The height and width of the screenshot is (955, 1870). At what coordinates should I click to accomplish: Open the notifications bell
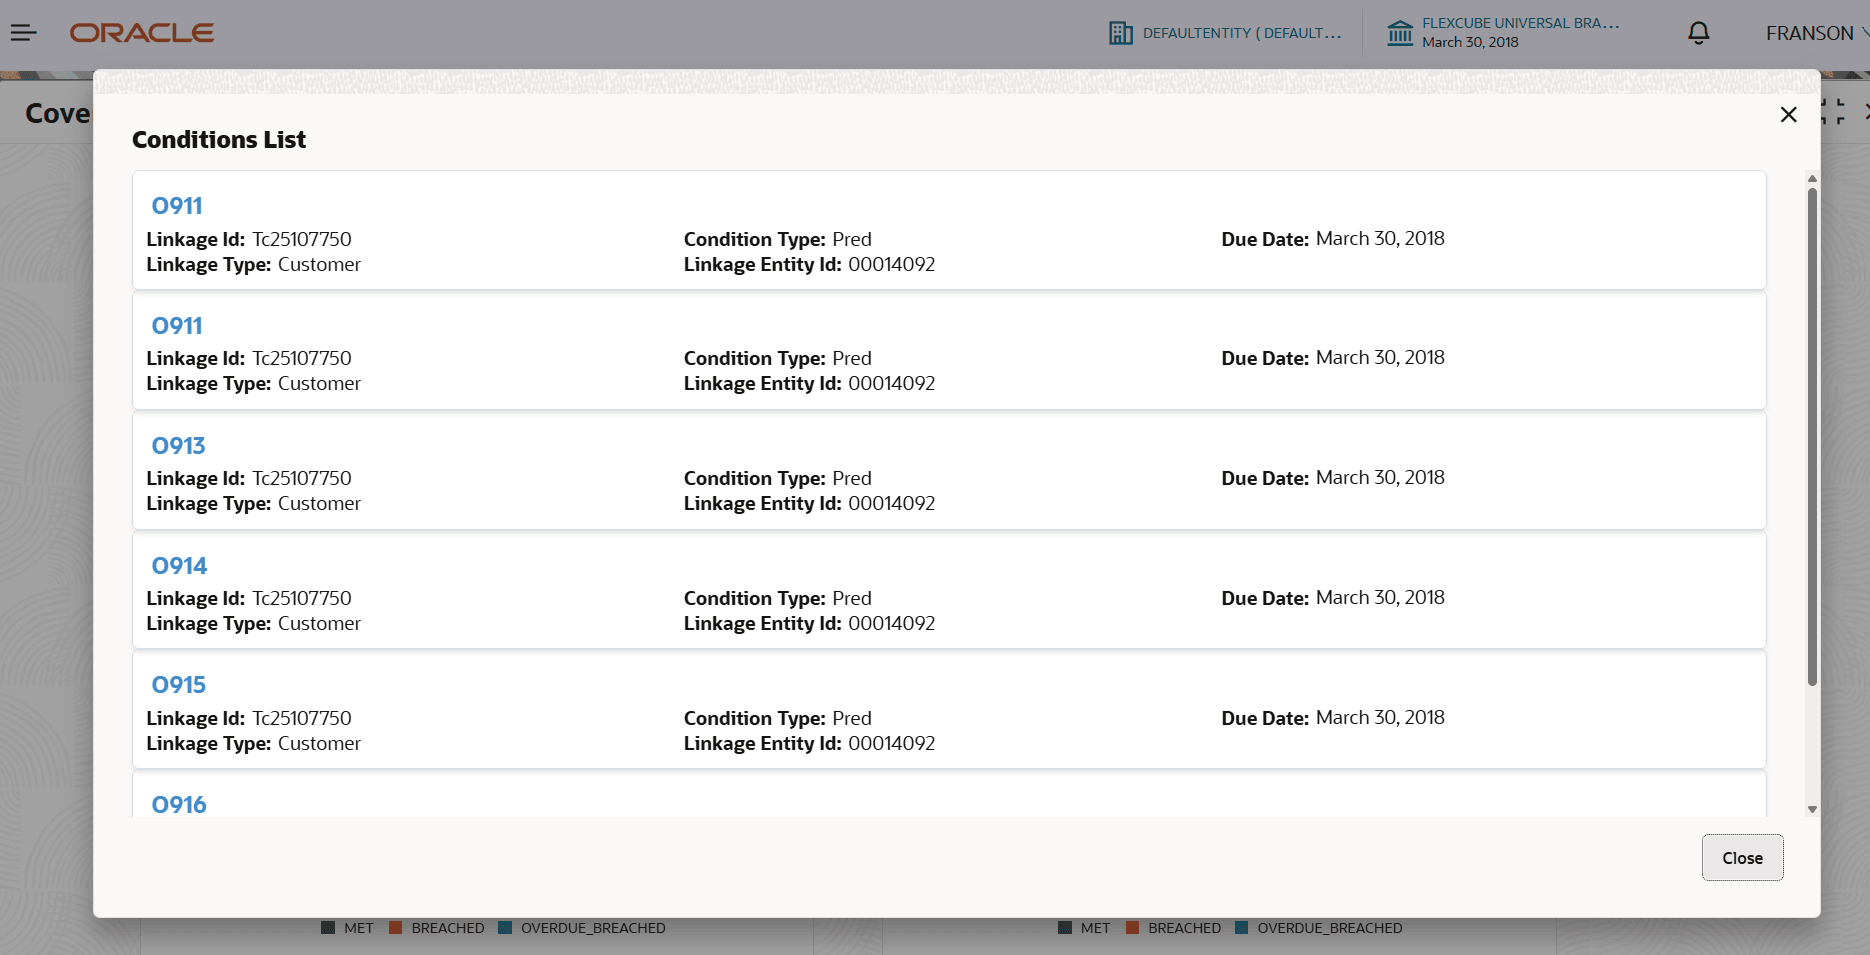point(1698,33)
